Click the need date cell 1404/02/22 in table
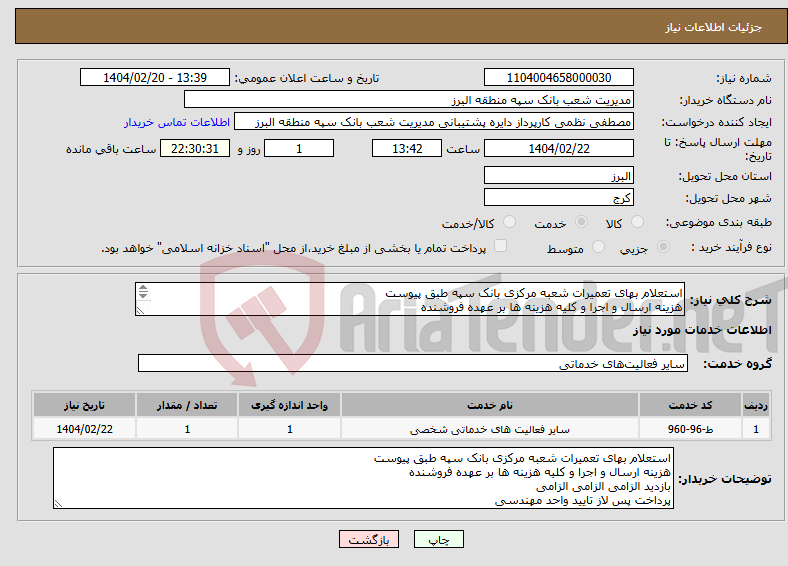 (84, 429)
